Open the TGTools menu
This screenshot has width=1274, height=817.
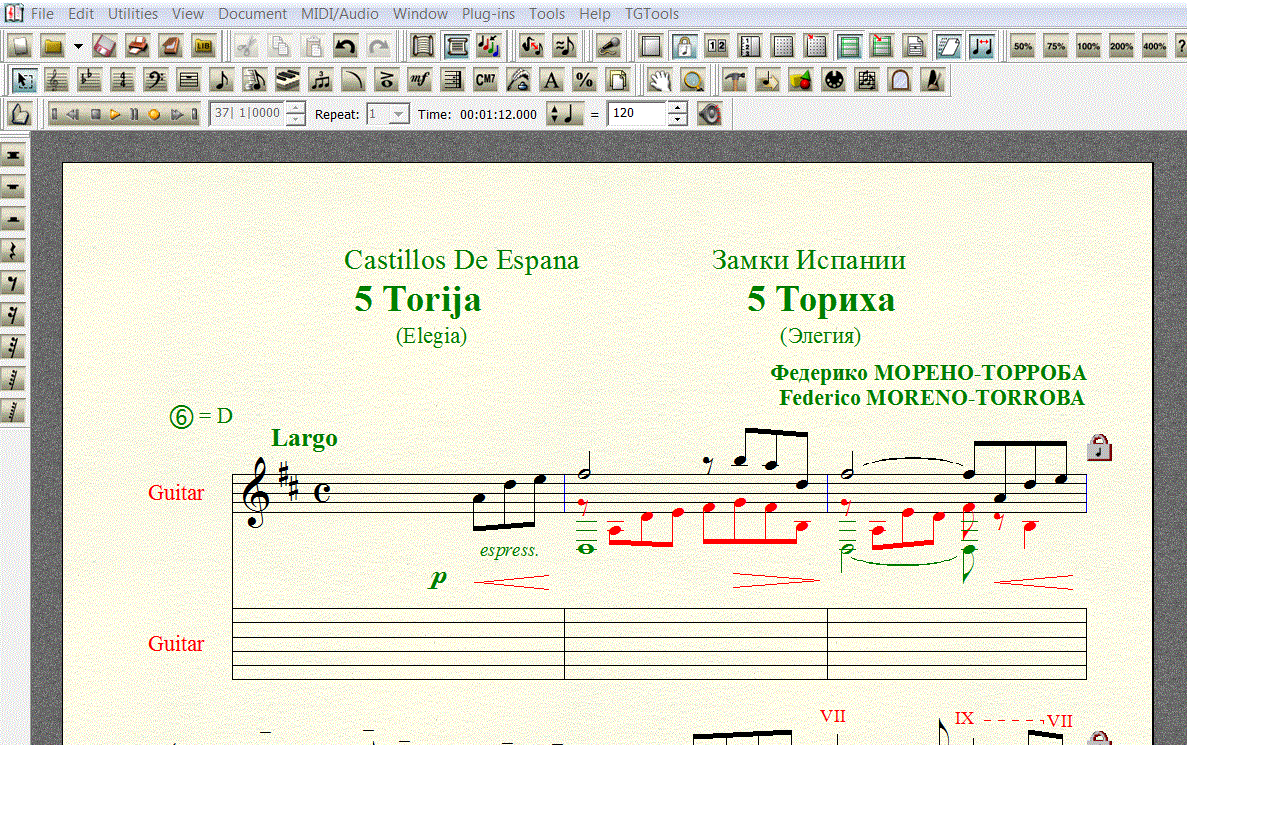652,14
